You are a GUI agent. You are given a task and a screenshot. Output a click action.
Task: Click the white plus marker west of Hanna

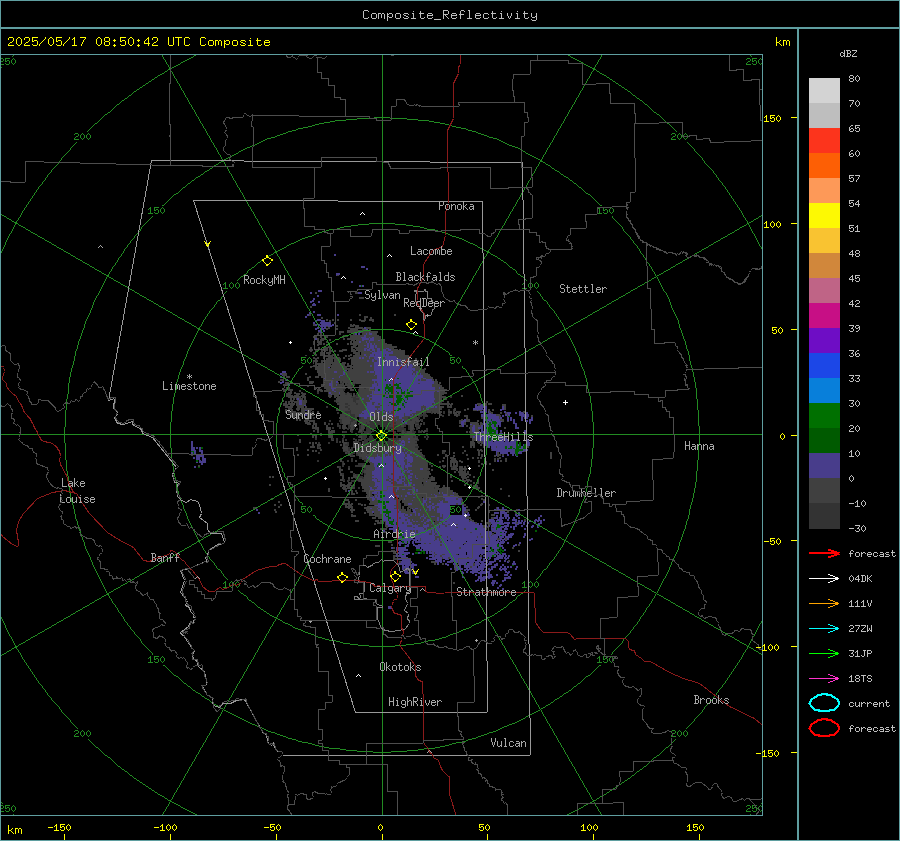pyautogui.click(x=565, y=402)
